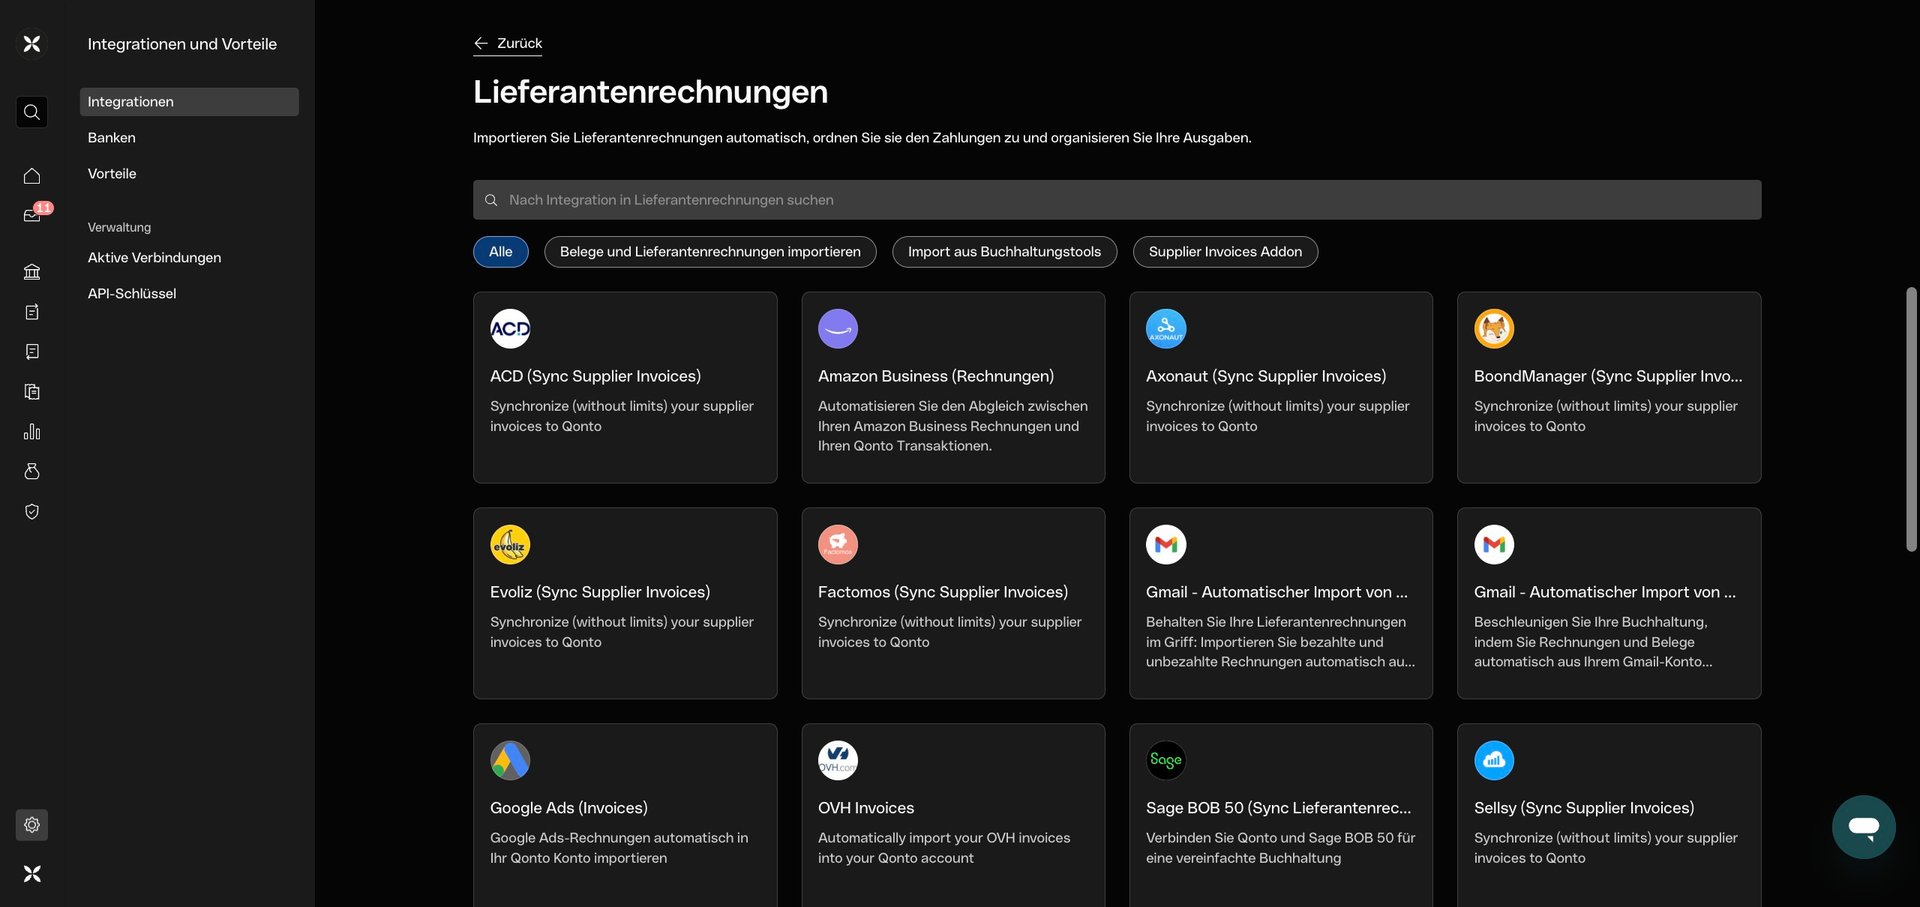Click the Amazon Business logo icon
The width and height of the screenshot is (1920, 907).
pyautogui.click(x=837, y=329)
